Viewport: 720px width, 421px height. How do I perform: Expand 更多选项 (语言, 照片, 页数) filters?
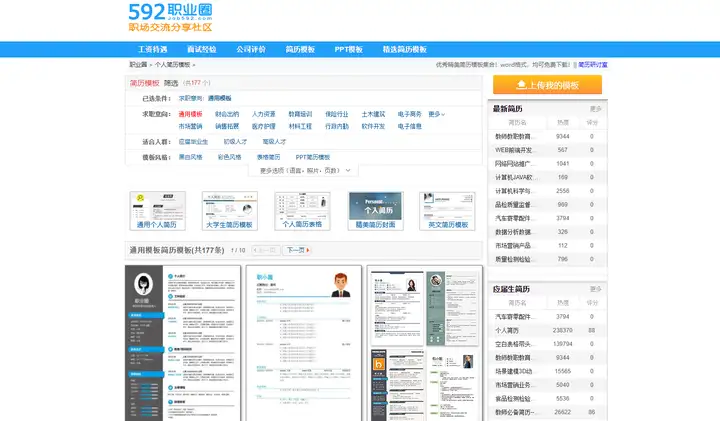tap(304, 170)
